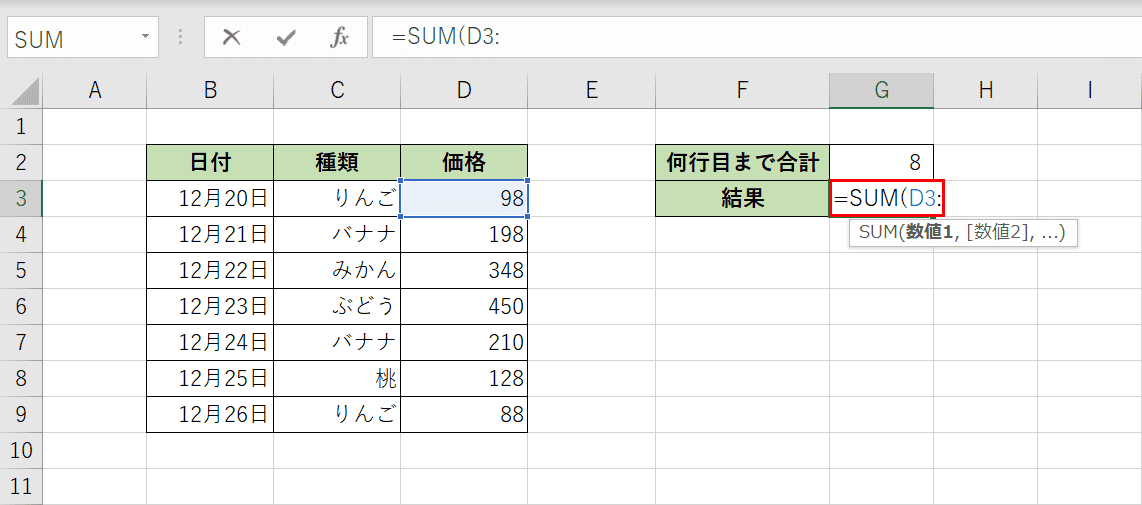Select row 7 header
Viewport: 1142px width, 505px height.
point(21,342)
